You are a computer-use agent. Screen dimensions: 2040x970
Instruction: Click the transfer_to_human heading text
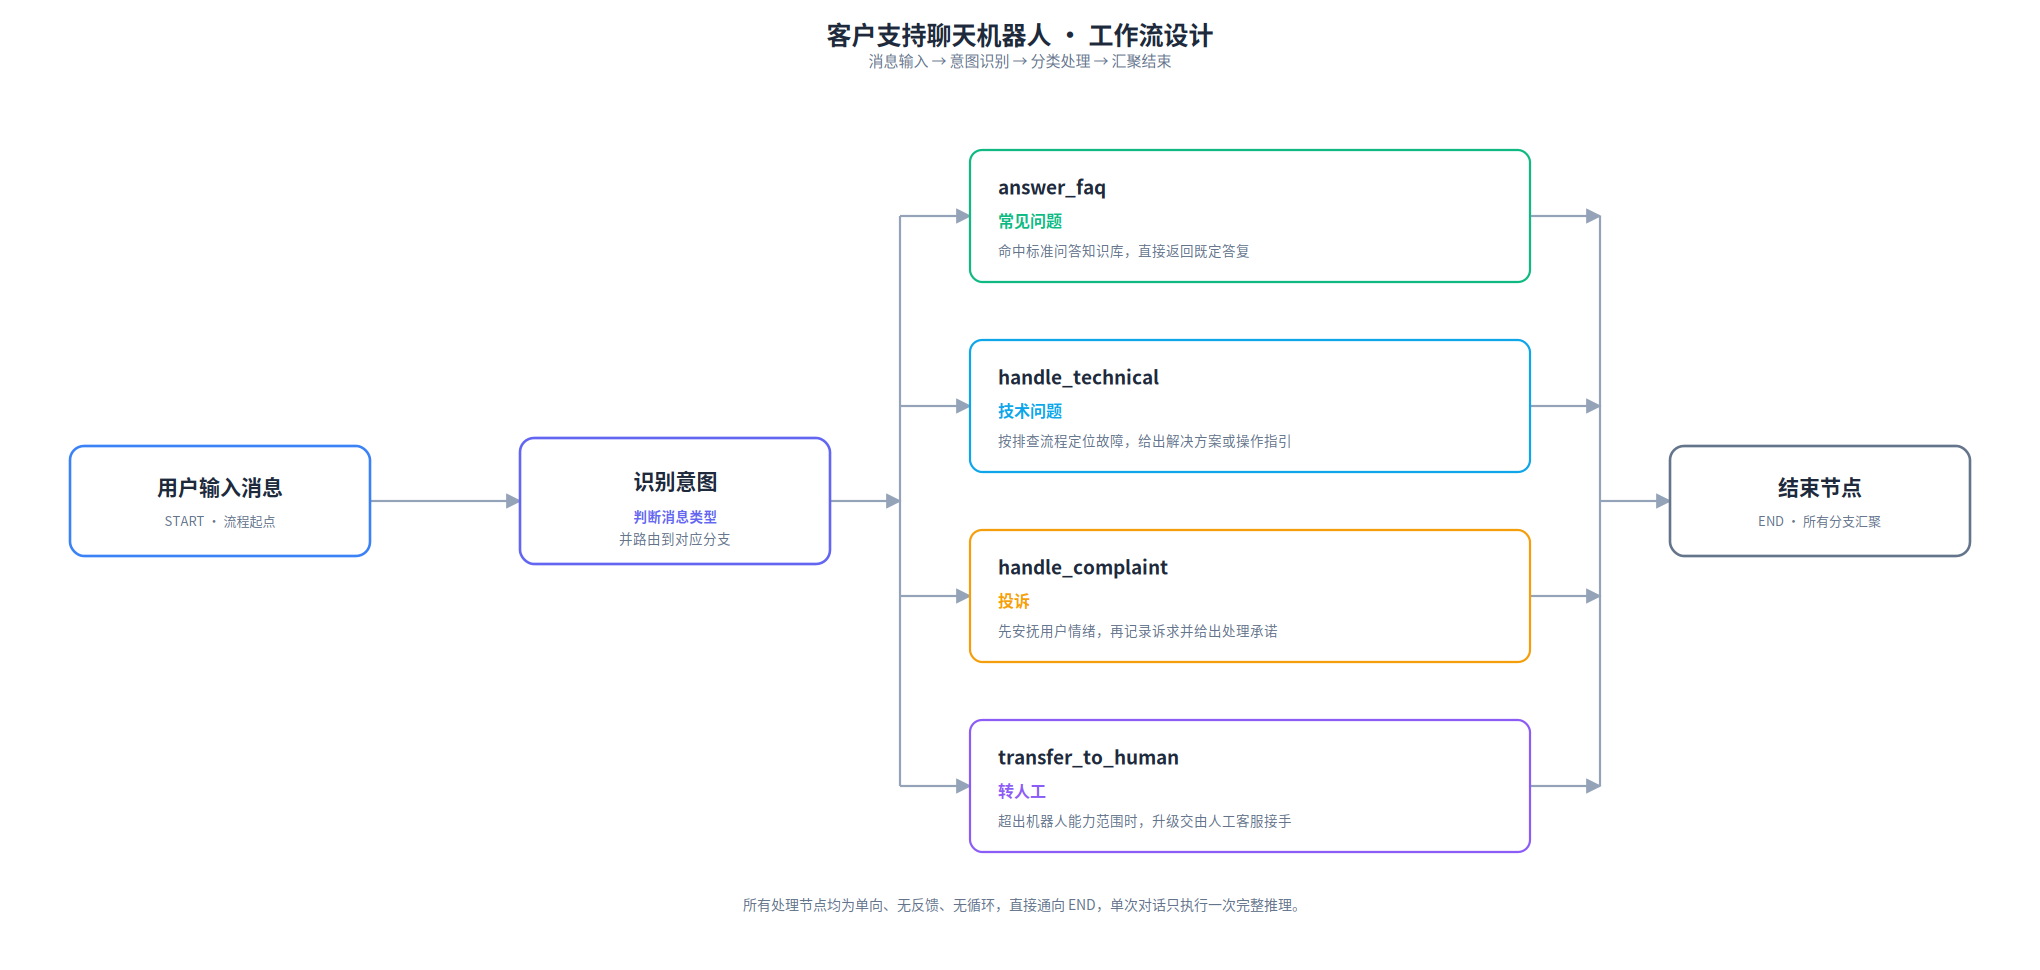click(1088, 757)
